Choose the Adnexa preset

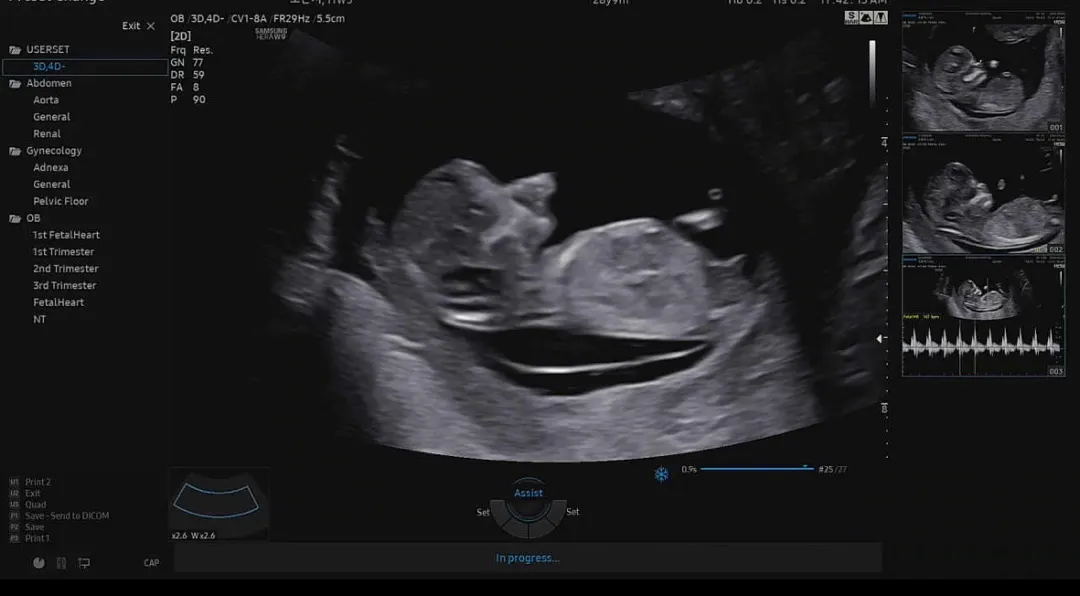(x=50, y=167)
